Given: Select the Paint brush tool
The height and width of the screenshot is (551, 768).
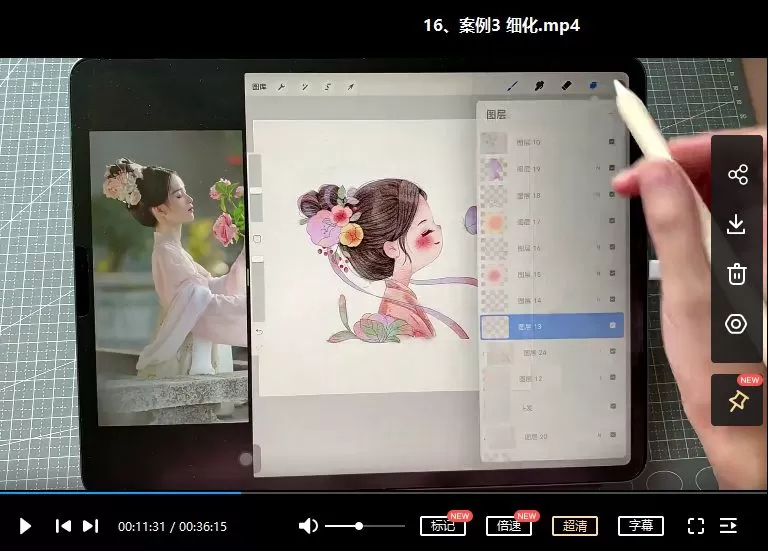Looking at the screenshot, I should point(512,86).
